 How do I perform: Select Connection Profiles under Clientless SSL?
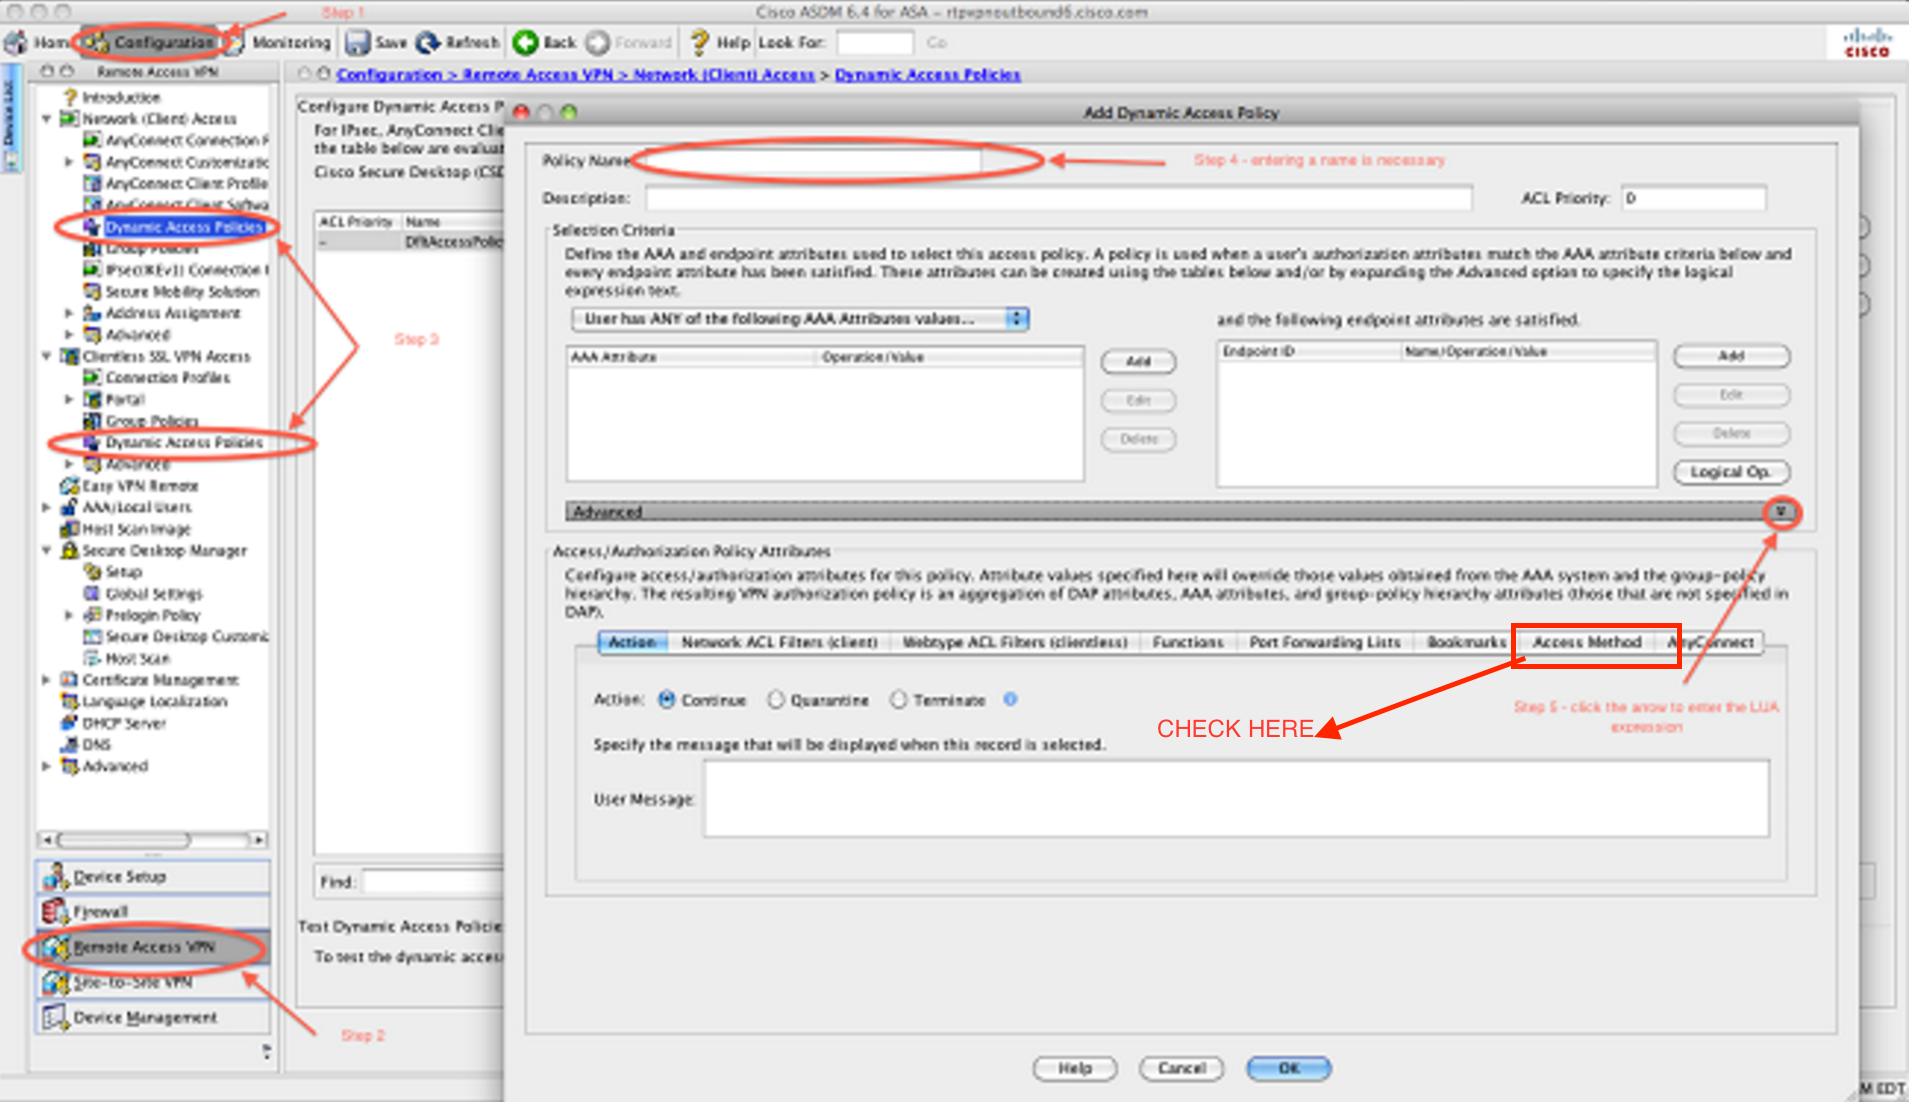(x=167, y=377)
